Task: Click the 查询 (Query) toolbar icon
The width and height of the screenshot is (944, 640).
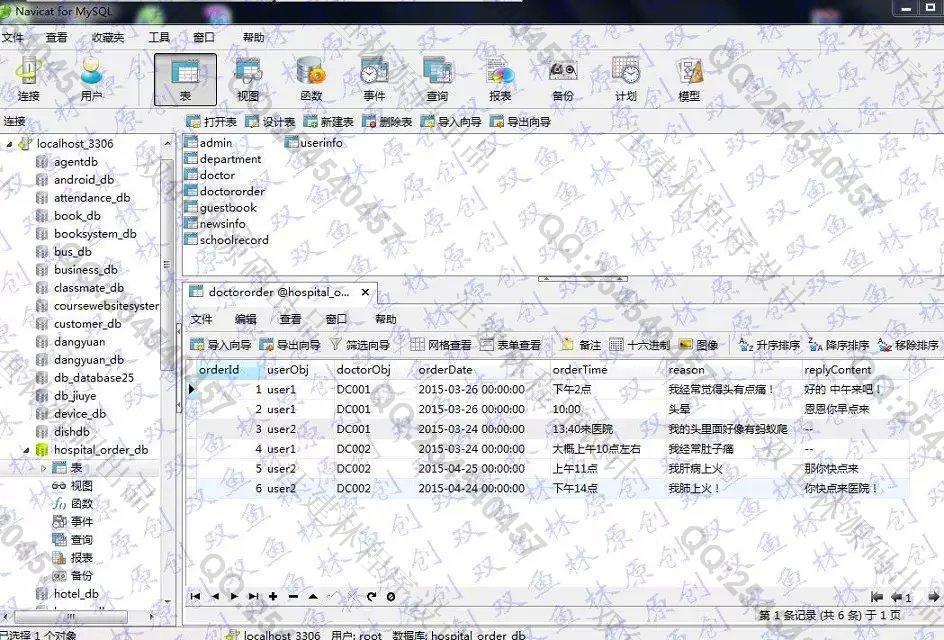Action: click(x=437, y=78)
